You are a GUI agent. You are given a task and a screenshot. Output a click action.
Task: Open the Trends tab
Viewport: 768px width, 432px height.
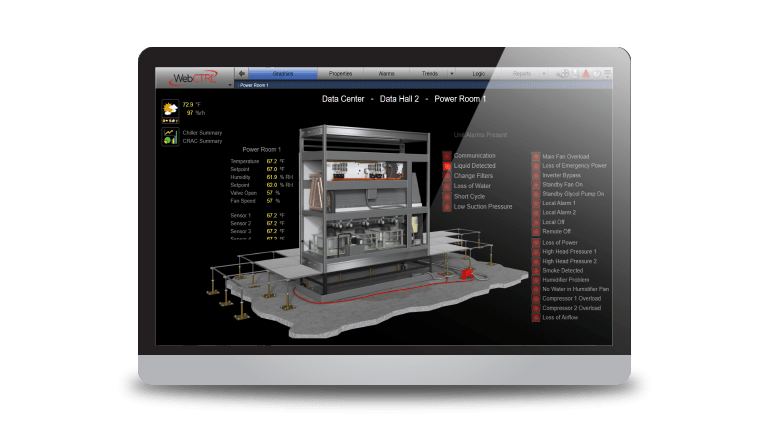coord(430,73)
